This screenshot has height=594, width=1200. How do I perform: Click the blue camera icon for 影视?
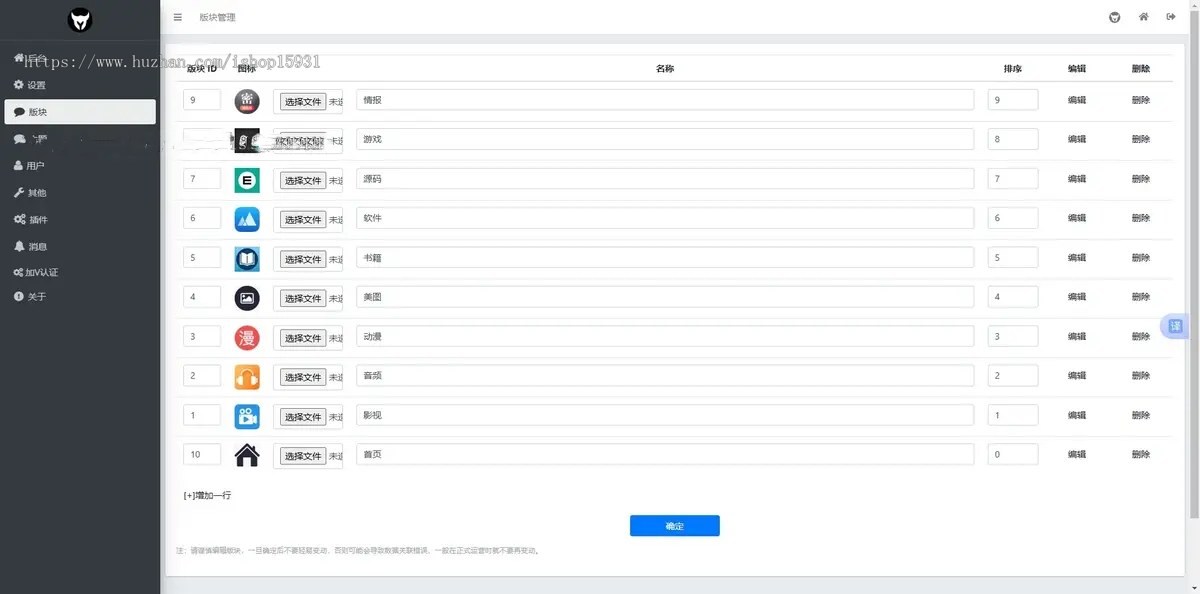247,416
